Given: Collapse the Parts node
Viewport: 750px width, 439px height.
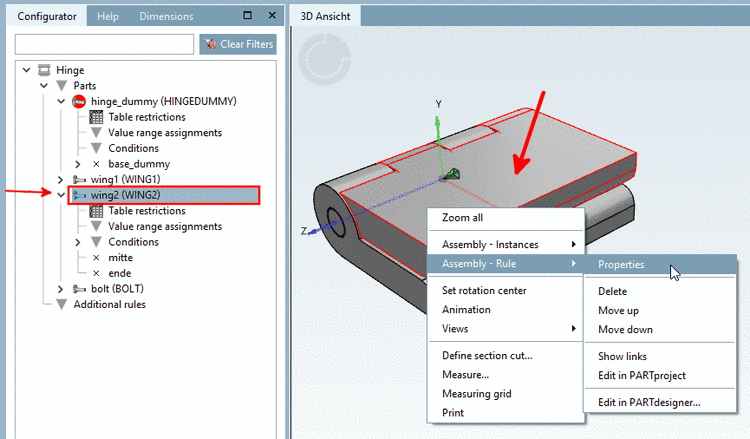Looking at the screenshot, I should tap(44, 86).
